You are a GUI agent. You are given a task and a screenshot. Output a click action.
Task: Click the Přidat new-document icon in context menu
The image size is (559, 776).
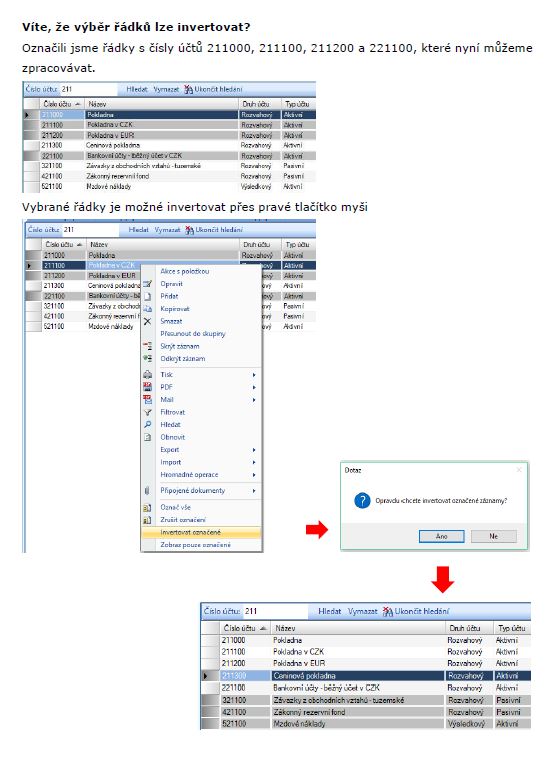147,296
